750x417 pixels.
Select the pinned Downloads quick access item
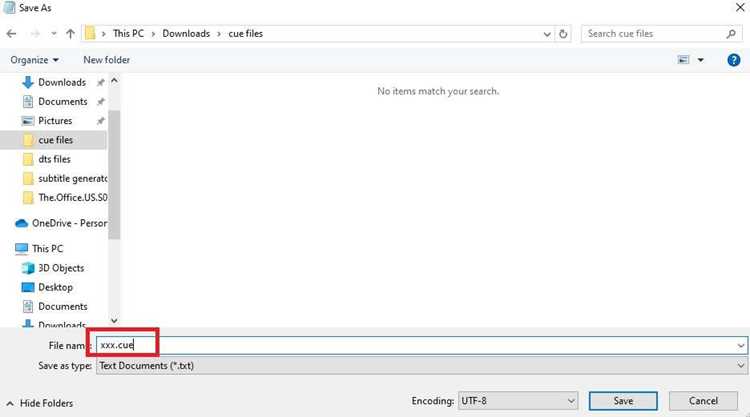[54, 82]
